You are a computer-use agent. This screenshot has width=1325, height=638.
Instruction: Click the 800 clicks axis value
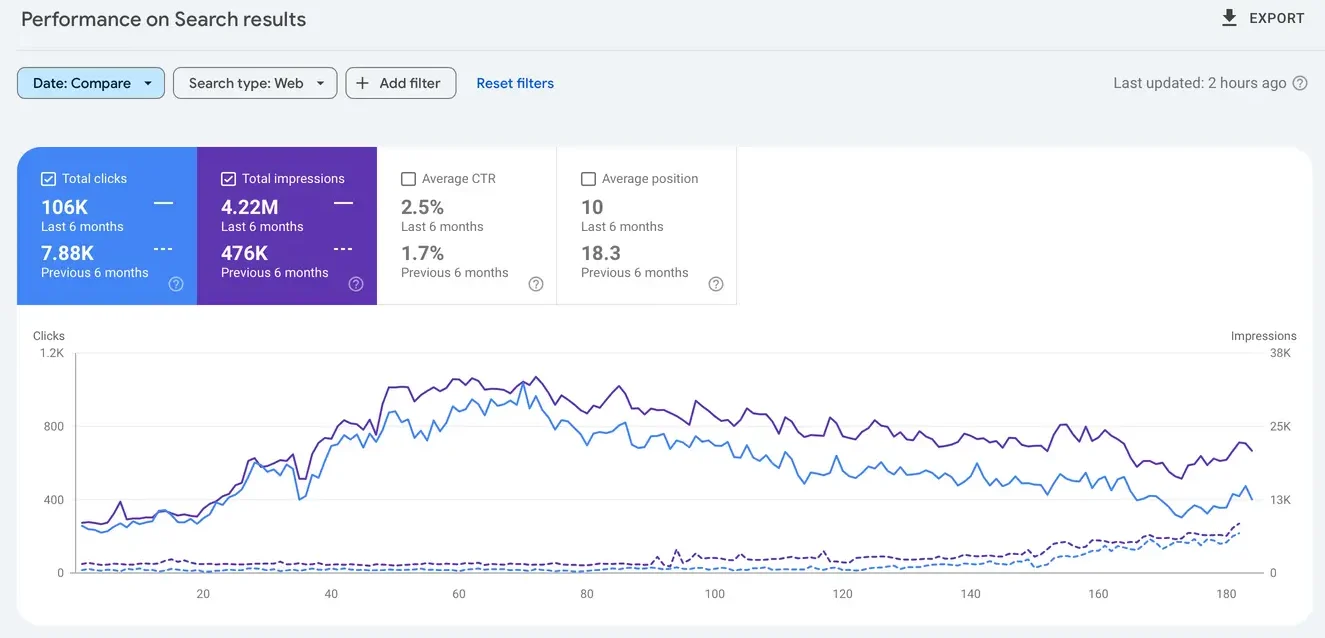pyautogui.click(x=53, y=427)
